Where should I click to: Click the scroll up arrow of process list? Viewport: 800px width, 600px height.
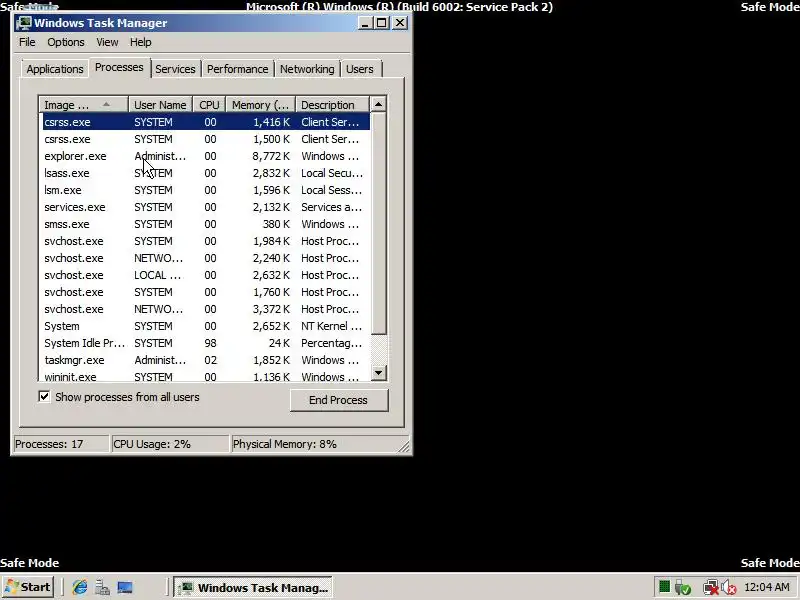click(378, 104)
